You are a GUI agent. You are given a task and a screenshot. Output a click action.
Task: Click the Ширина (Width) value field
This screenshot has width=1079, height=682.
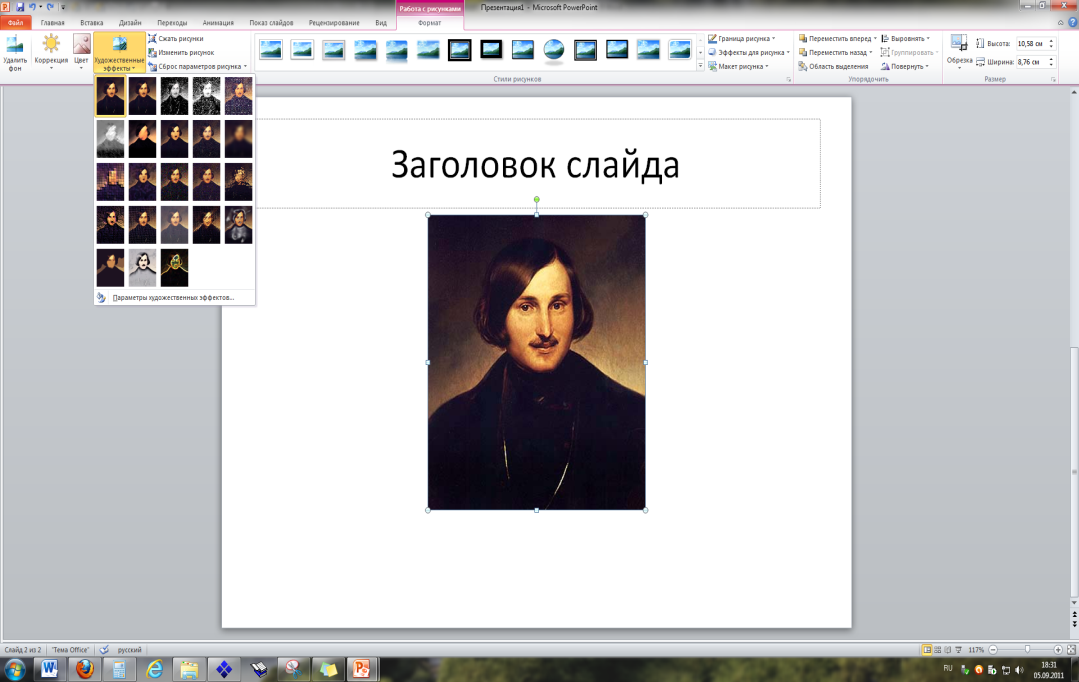click(1031, 62)
